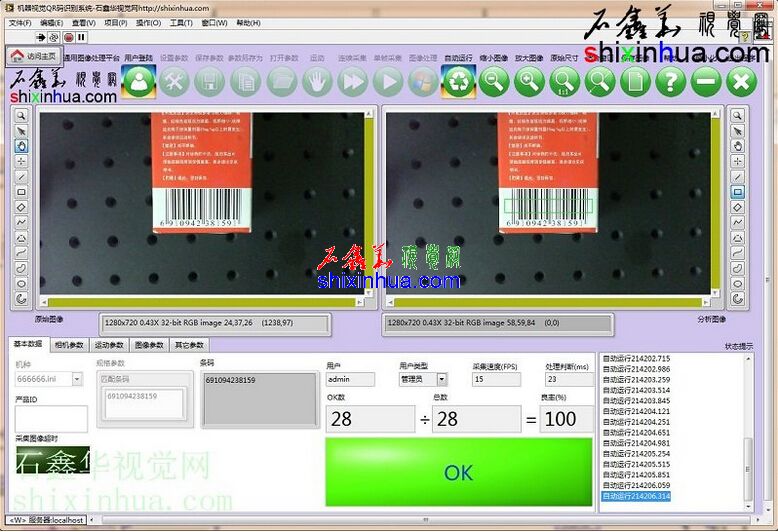Click the Image Processing icon (图像处理)
Viewport: 778px width, 532px height.
(x=423, y=81)
